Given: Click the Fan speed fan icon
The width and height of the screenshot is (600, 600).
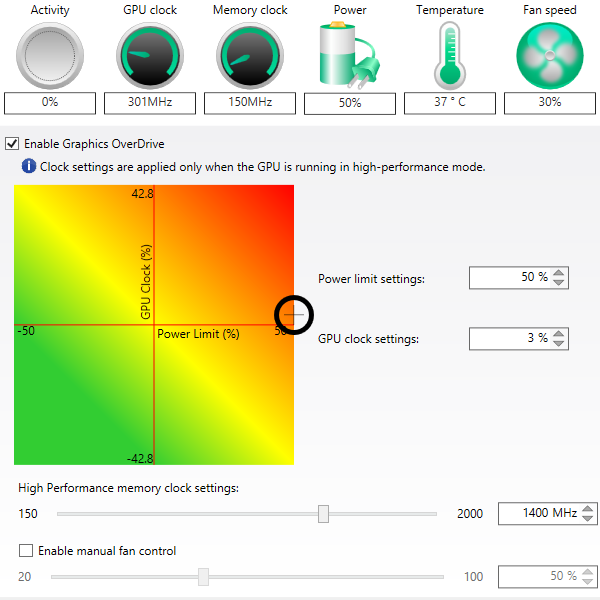Looking at the screenshot, I should pos(550,55).
